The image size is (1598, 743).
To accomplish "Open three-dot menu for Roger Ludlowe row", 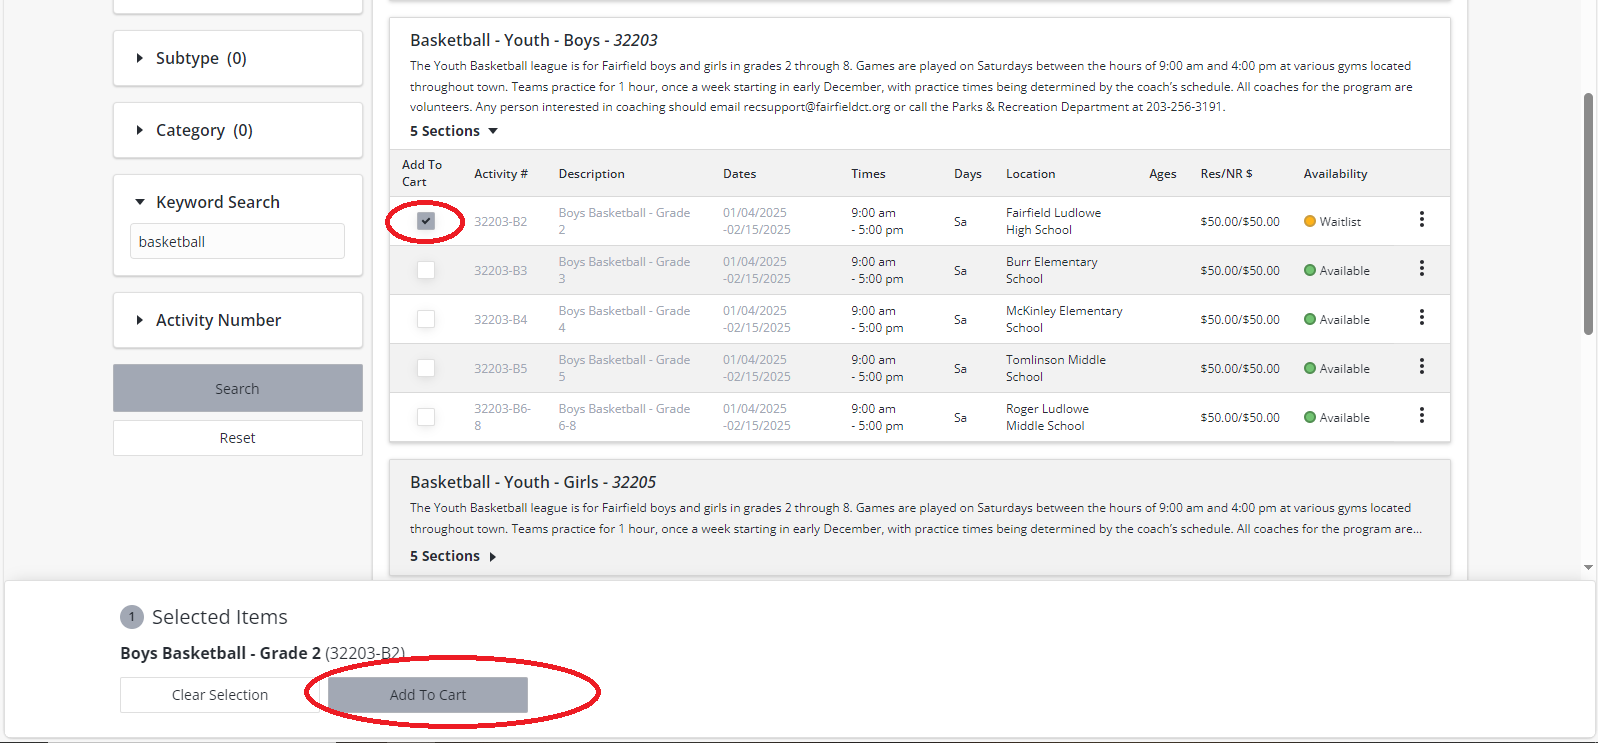I will pos(1421,416).
